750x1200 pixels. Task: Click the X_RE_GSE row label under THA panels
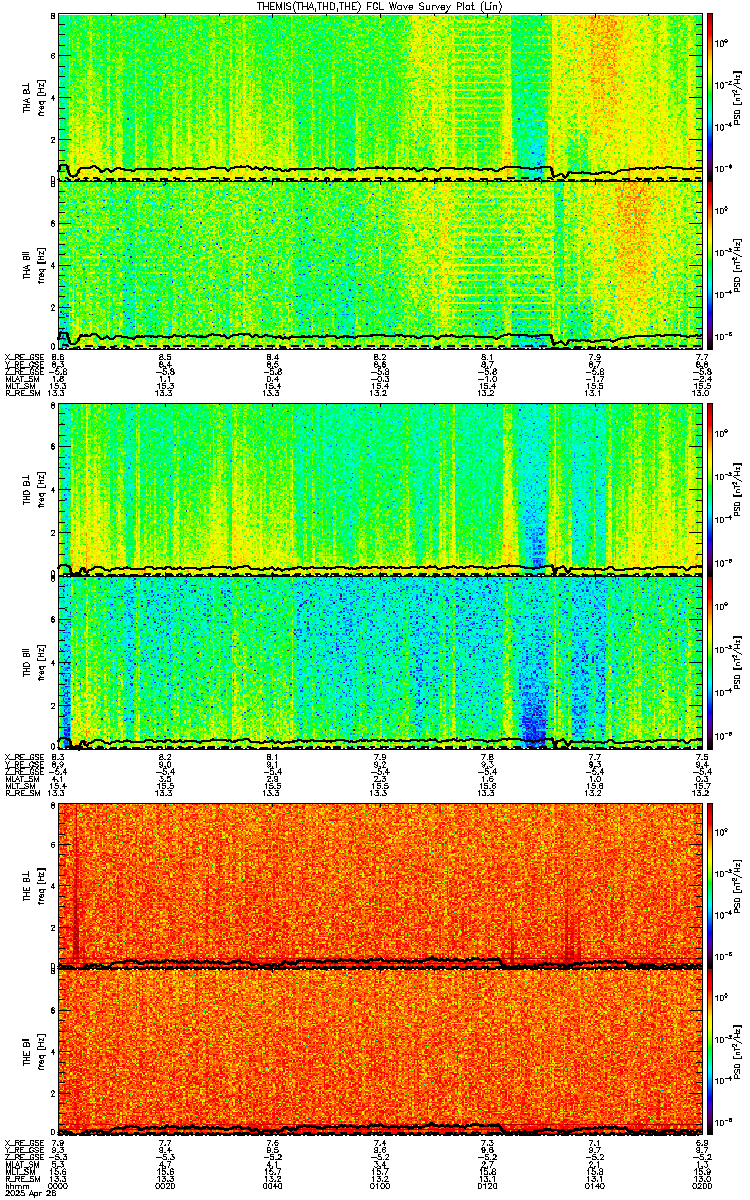pyautogui.click(x=24, y=357)
